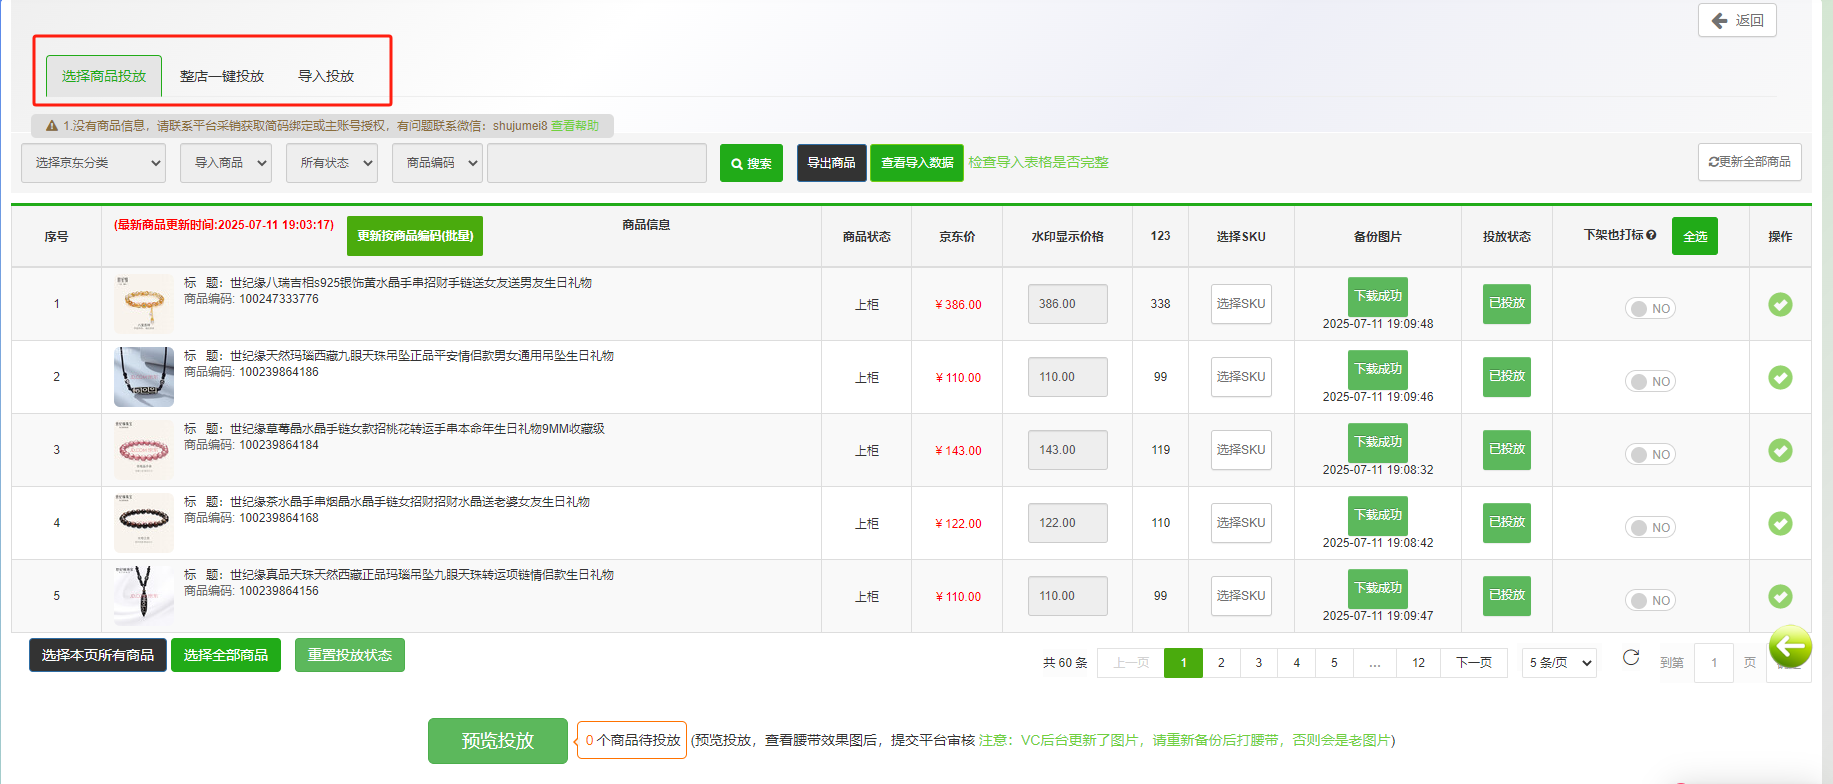Expand the 所有状态 status dropdown
1833x784 pixels.
[x=332, y=163]
